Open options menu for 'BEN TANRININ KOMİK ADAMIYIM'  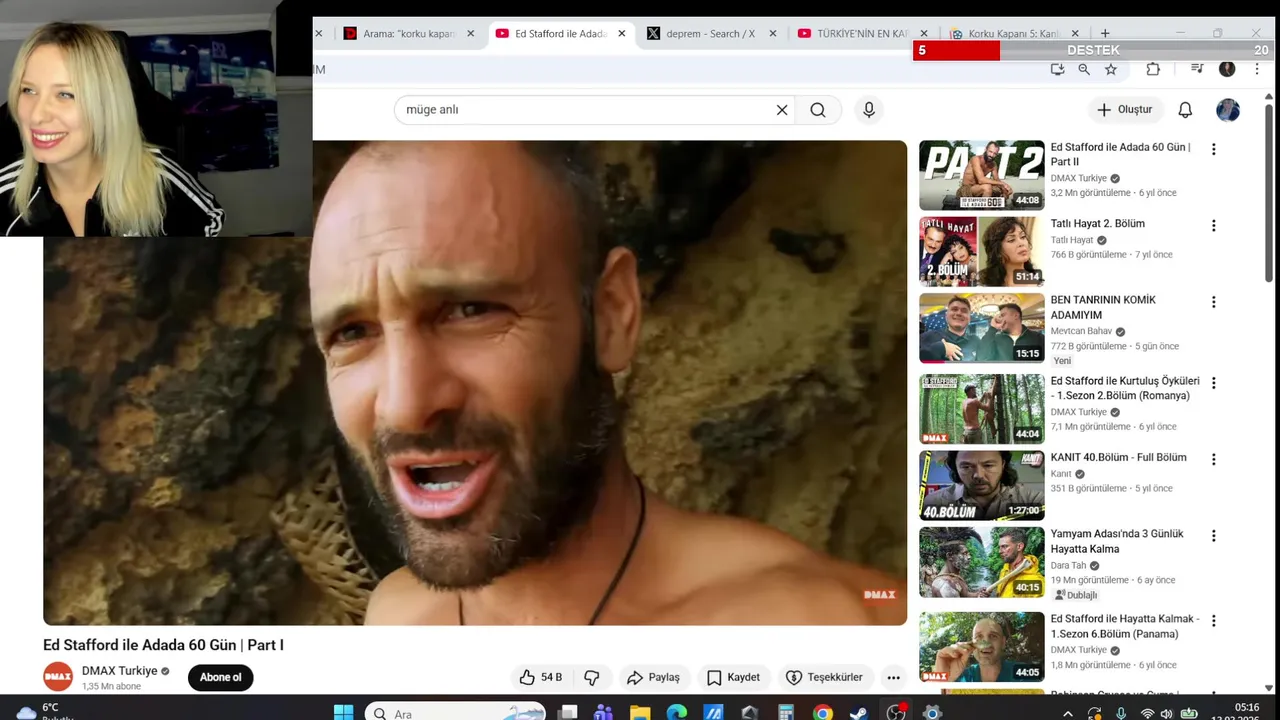point(1214,302)
